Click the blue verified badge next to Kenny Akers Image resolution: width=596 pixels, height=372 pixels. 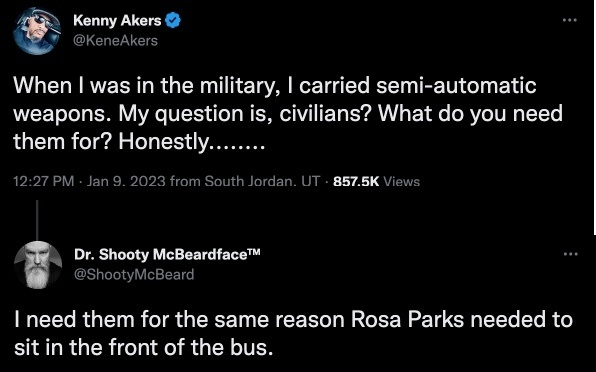pyautogui.click(x=173, y=20)
